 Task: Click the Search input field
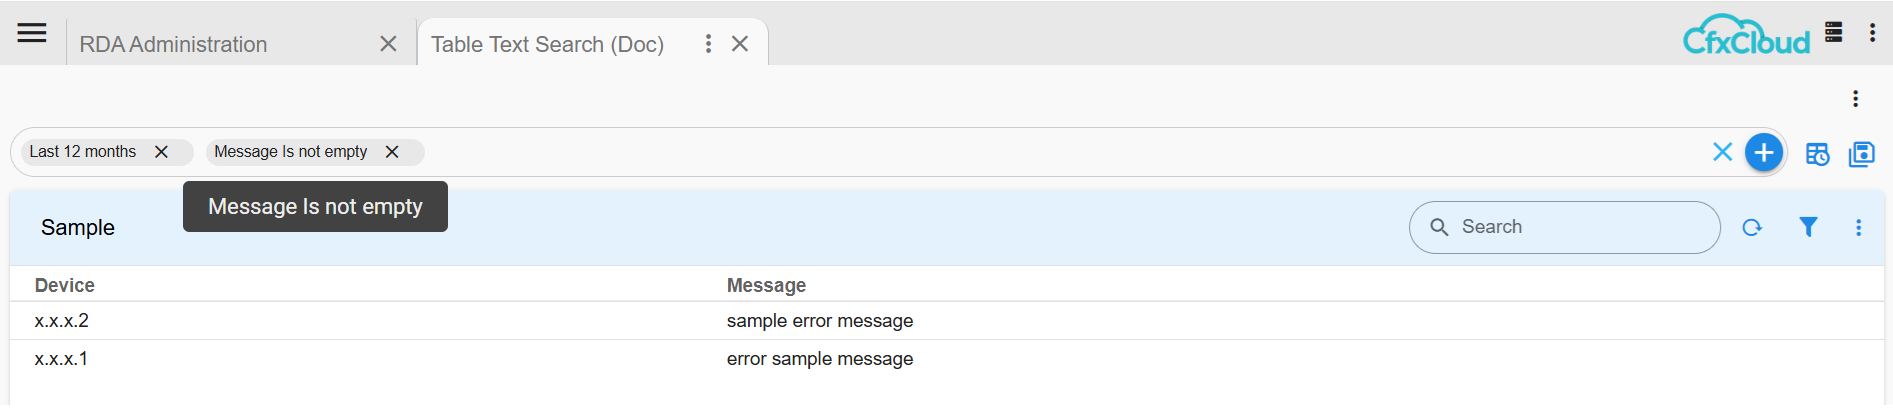pos(1580,227)
